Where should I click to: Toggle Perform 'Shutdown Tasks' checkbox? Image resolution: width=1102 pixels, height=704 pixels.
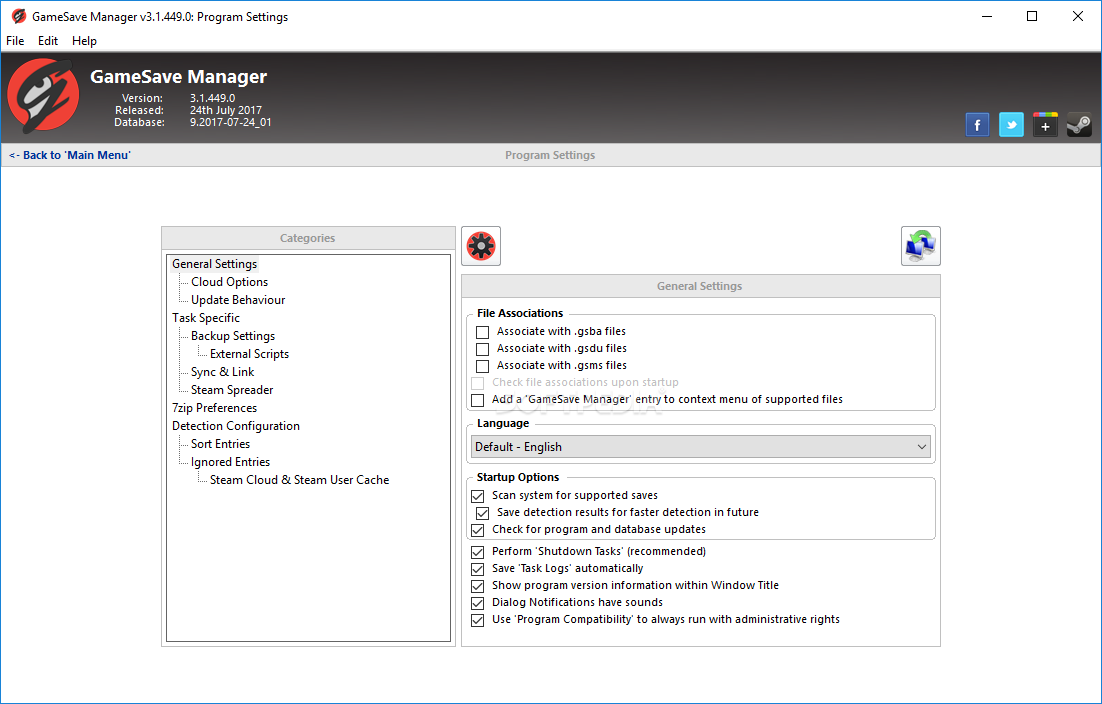(x=478, y=552)
